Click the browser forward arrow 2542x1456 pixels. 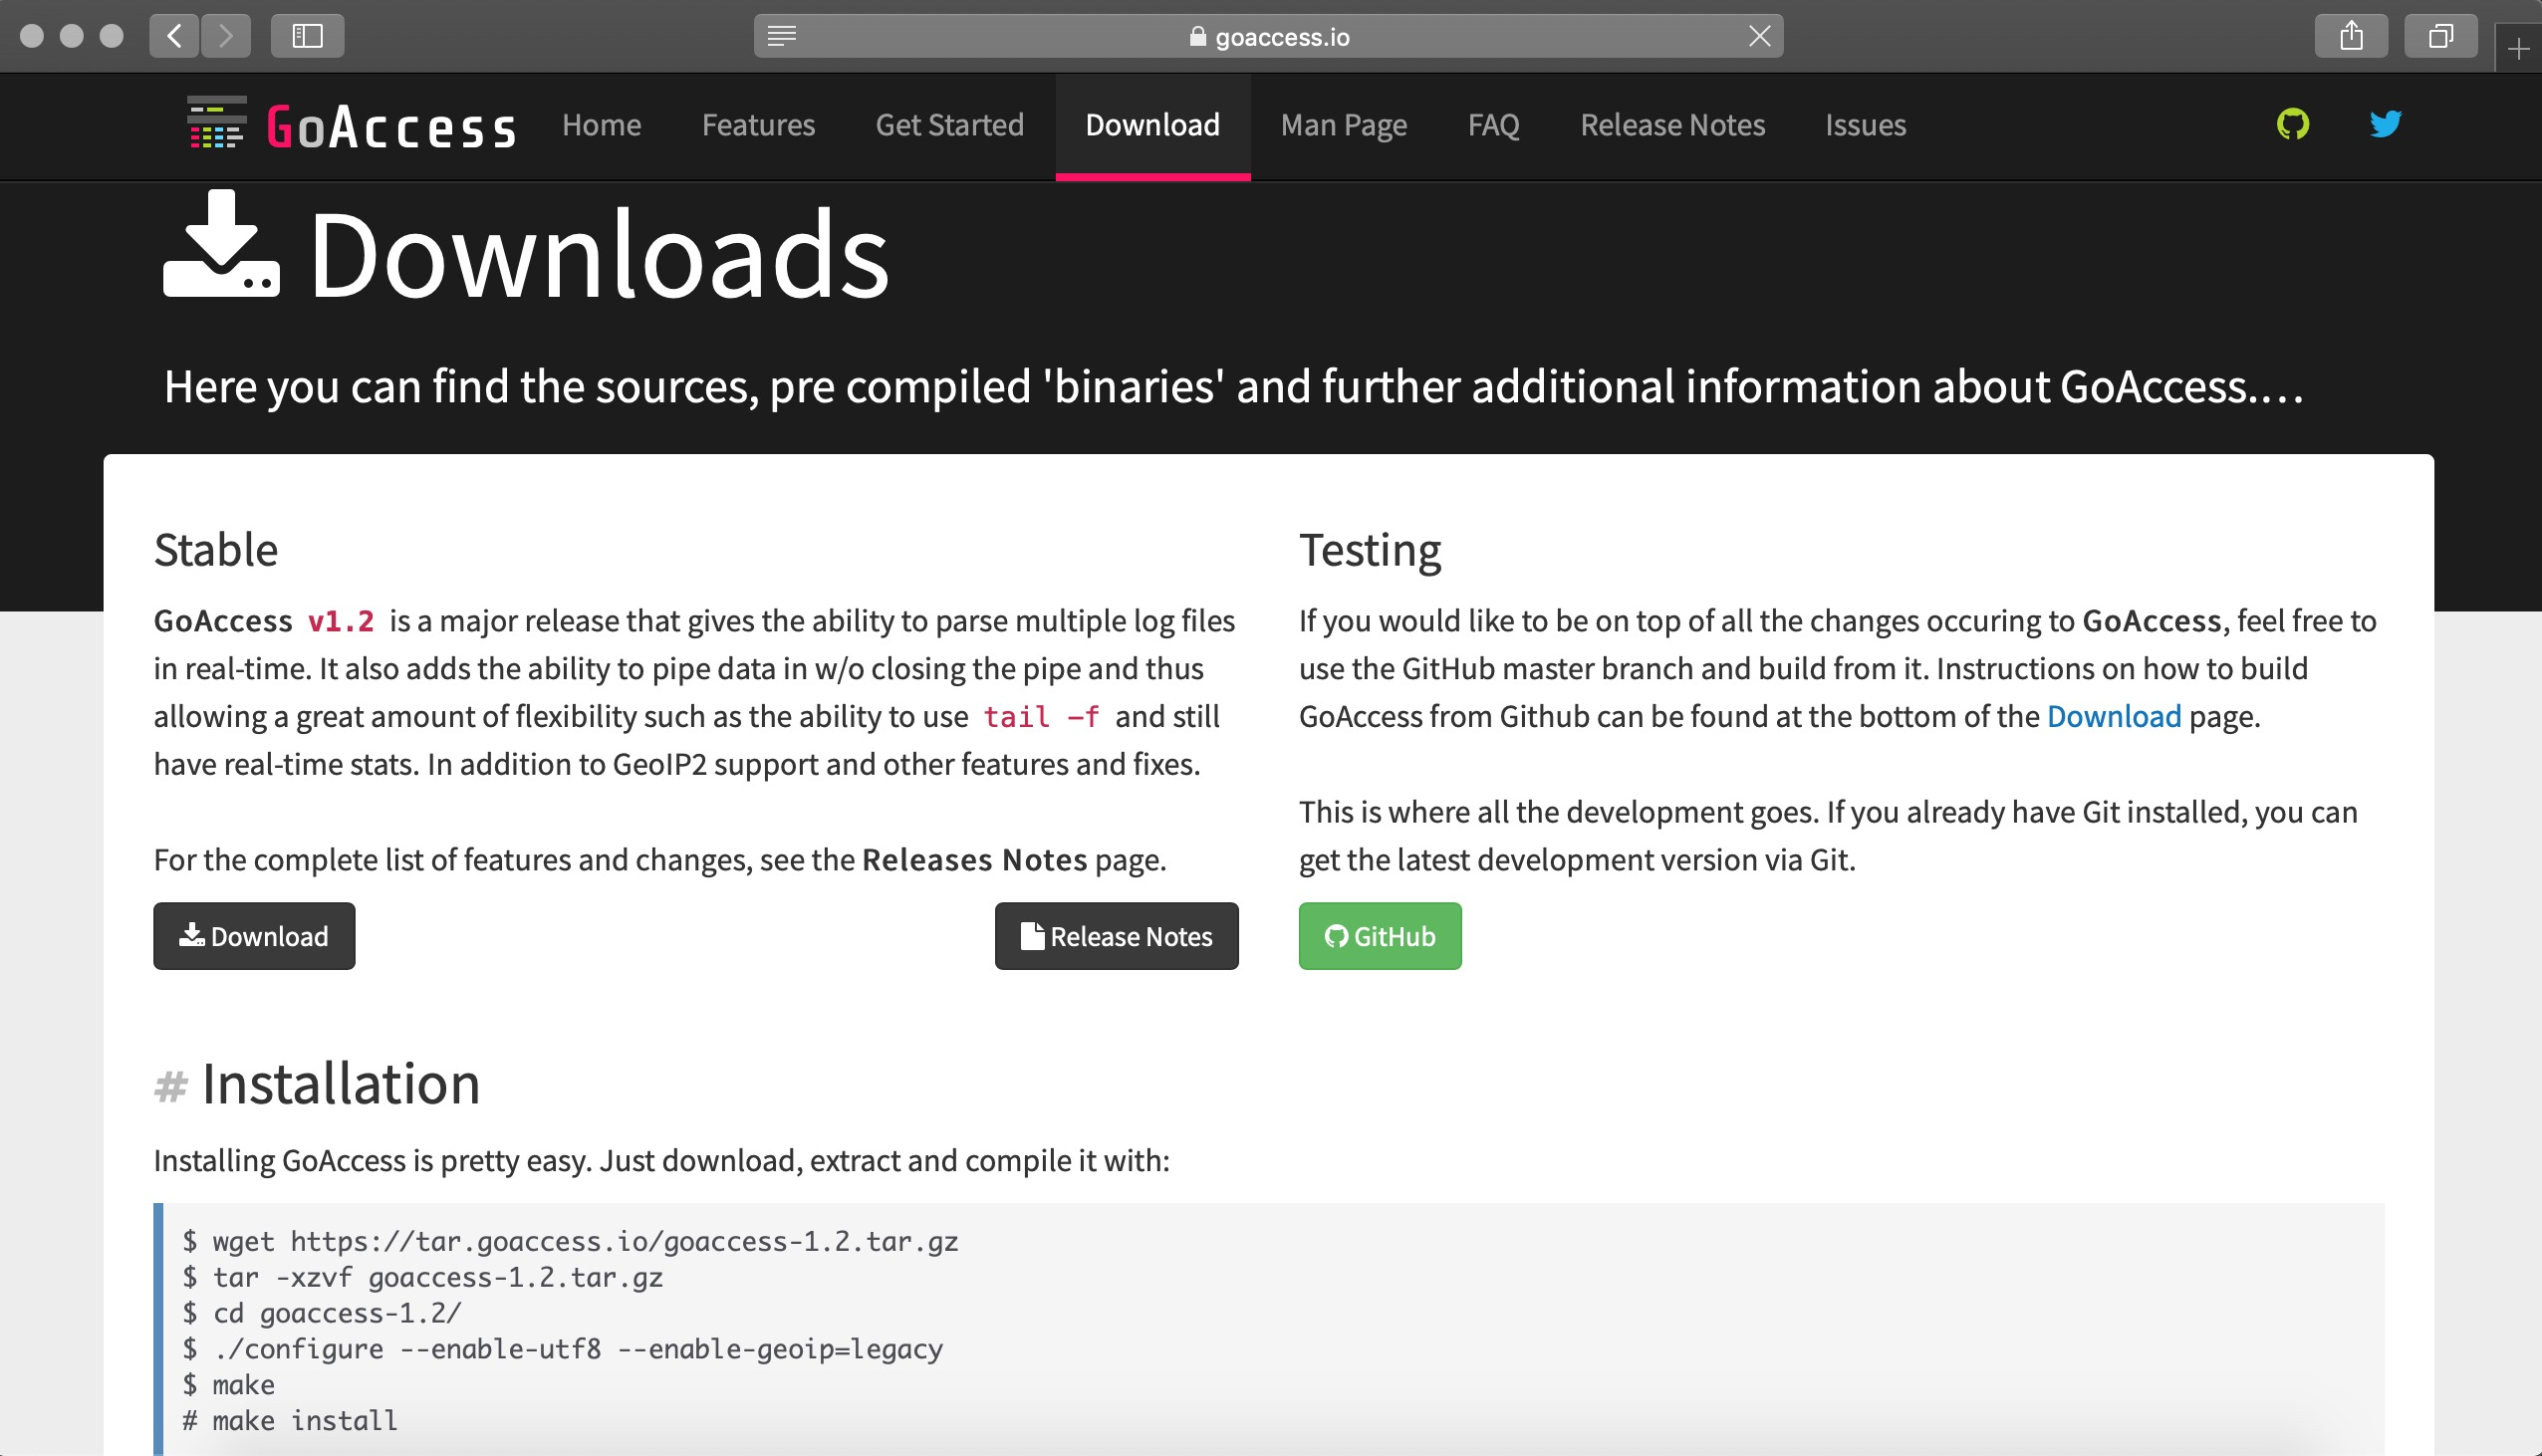pyautogui.click(x=226, y=36)
